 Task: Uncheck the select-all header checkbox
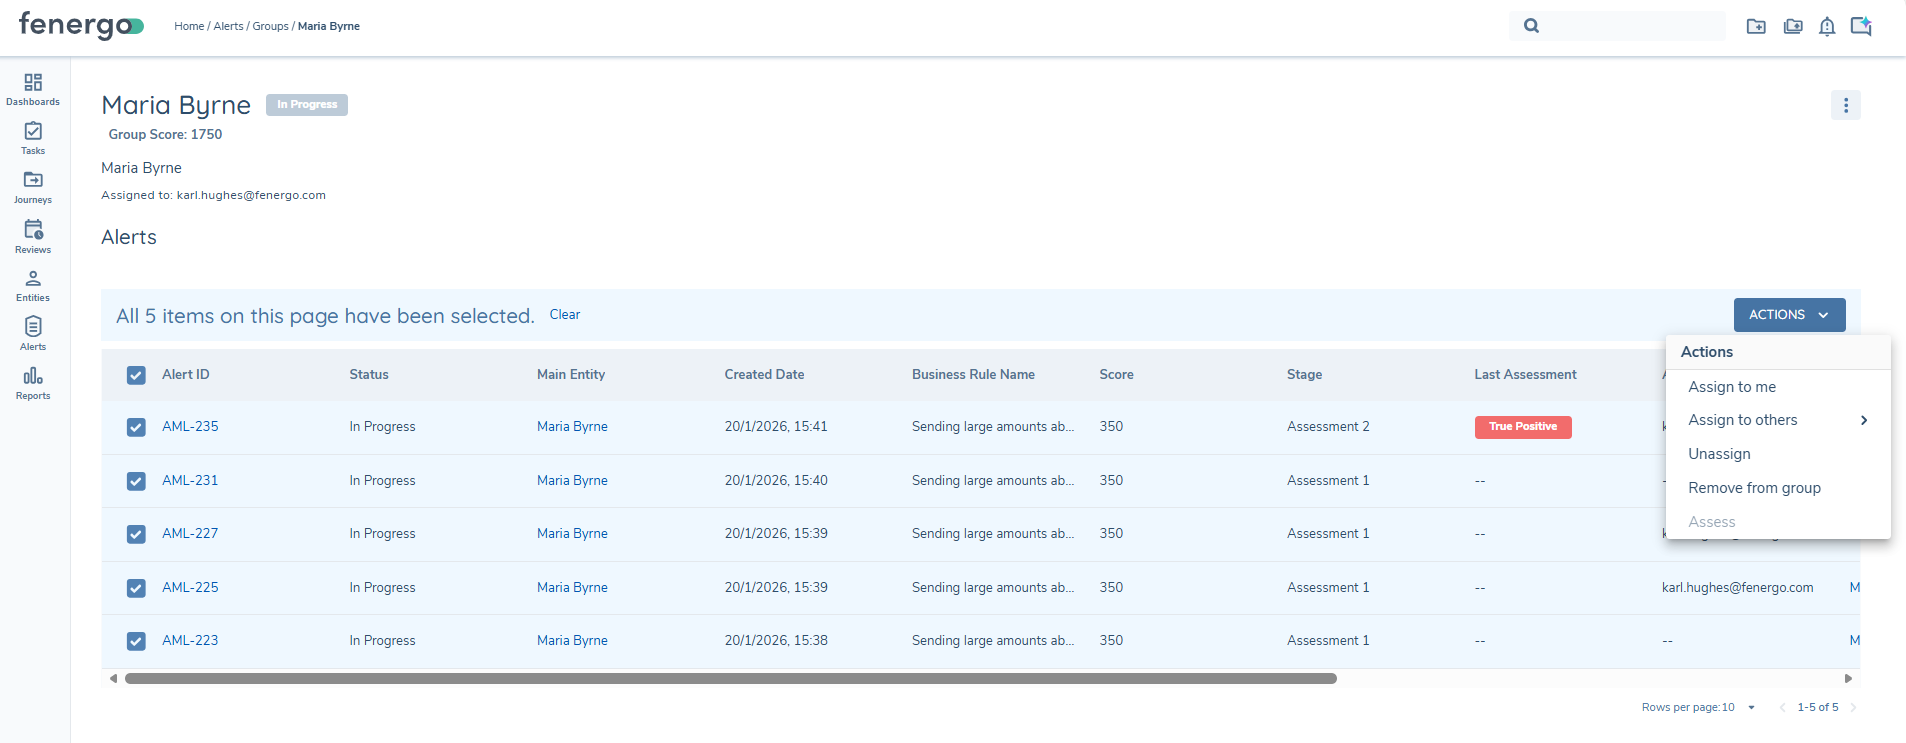point(137,375)
